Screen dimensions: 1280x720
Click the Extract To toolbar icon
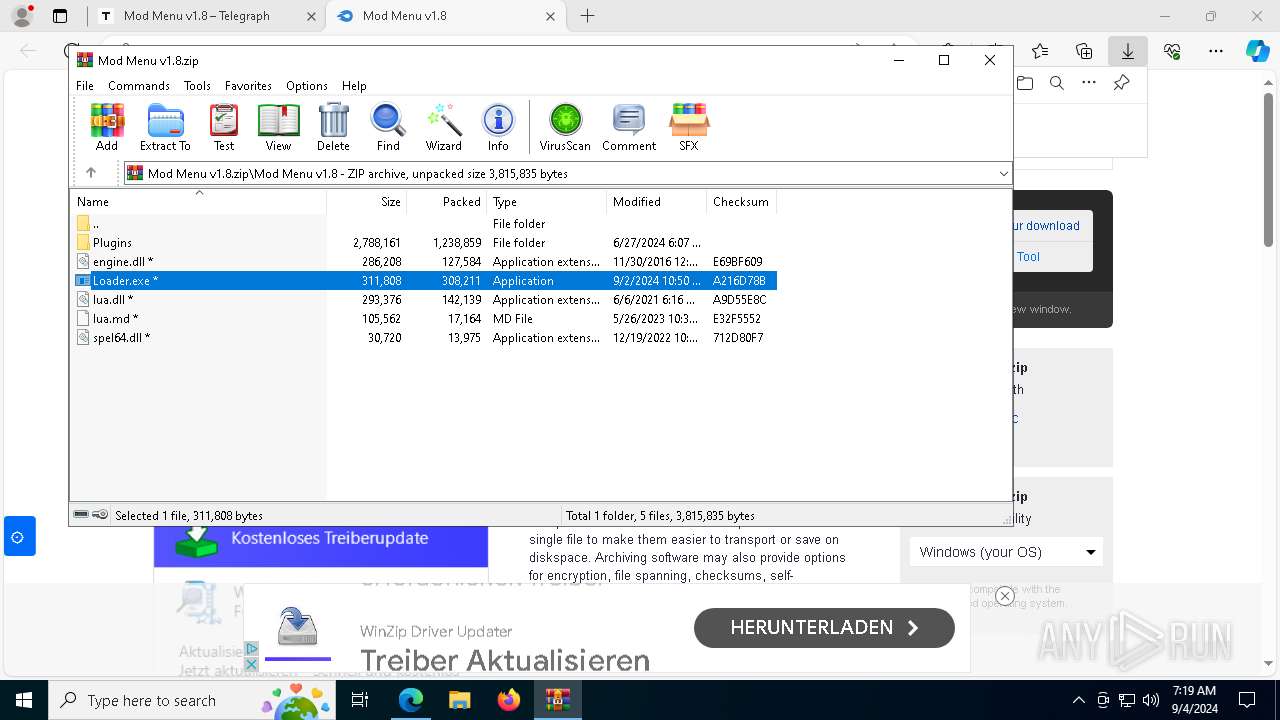coord(165,127)
